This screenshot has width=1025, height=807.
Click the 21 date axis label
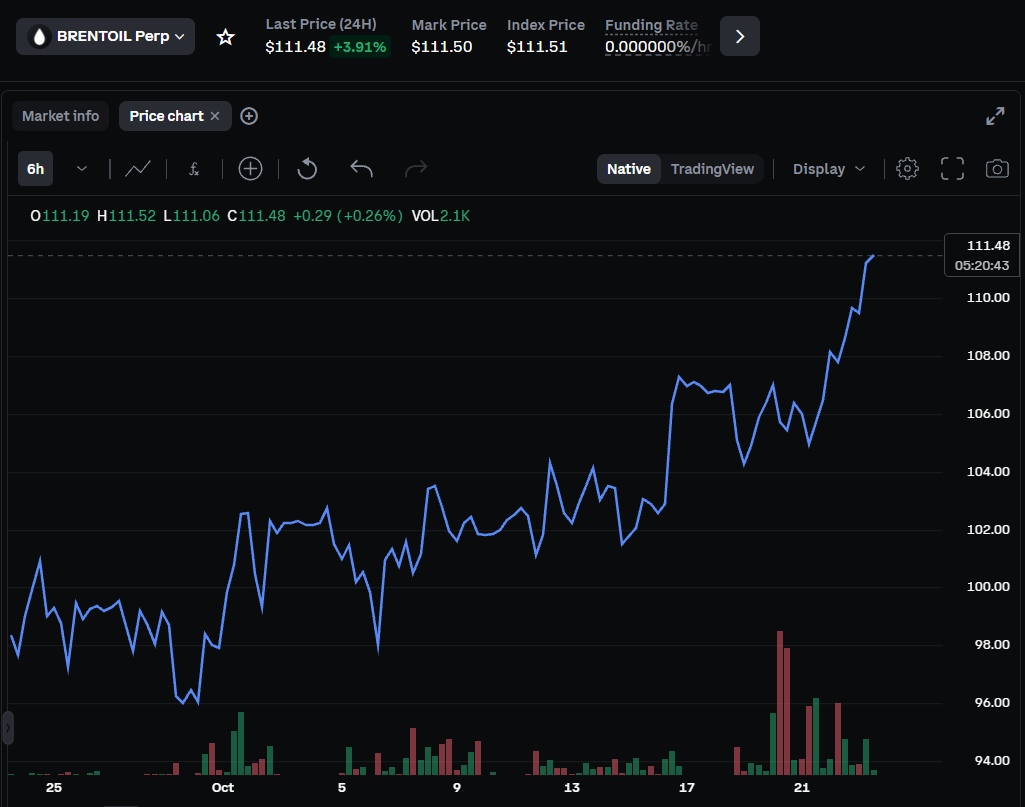point(801,787)
